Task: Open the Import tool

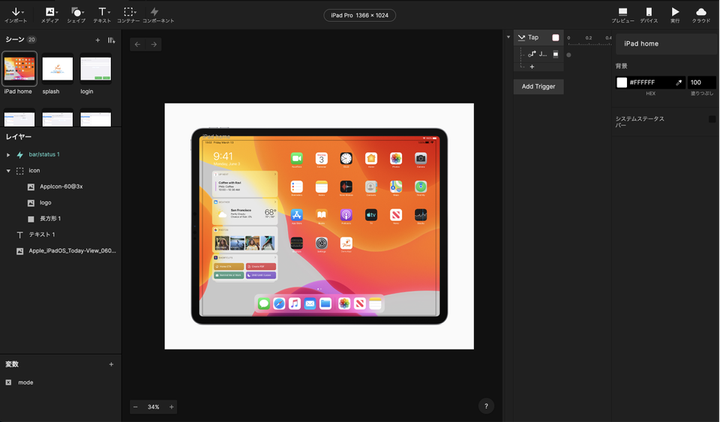Action: click(x=16, y=15)
